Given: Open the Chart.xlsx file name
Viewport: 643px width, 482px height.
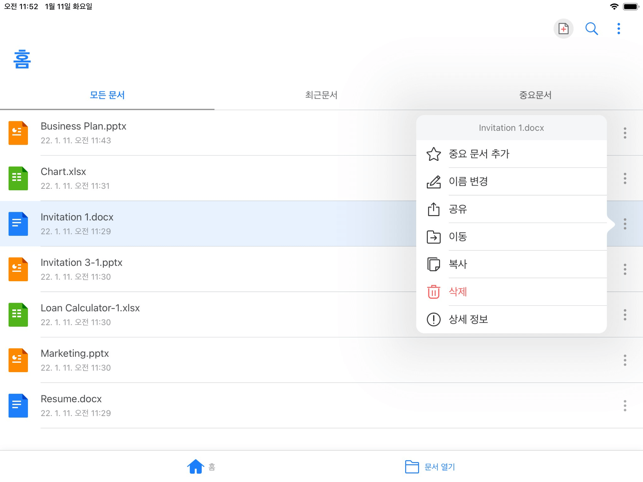Looking at the screenshot, I should (63, 171).
